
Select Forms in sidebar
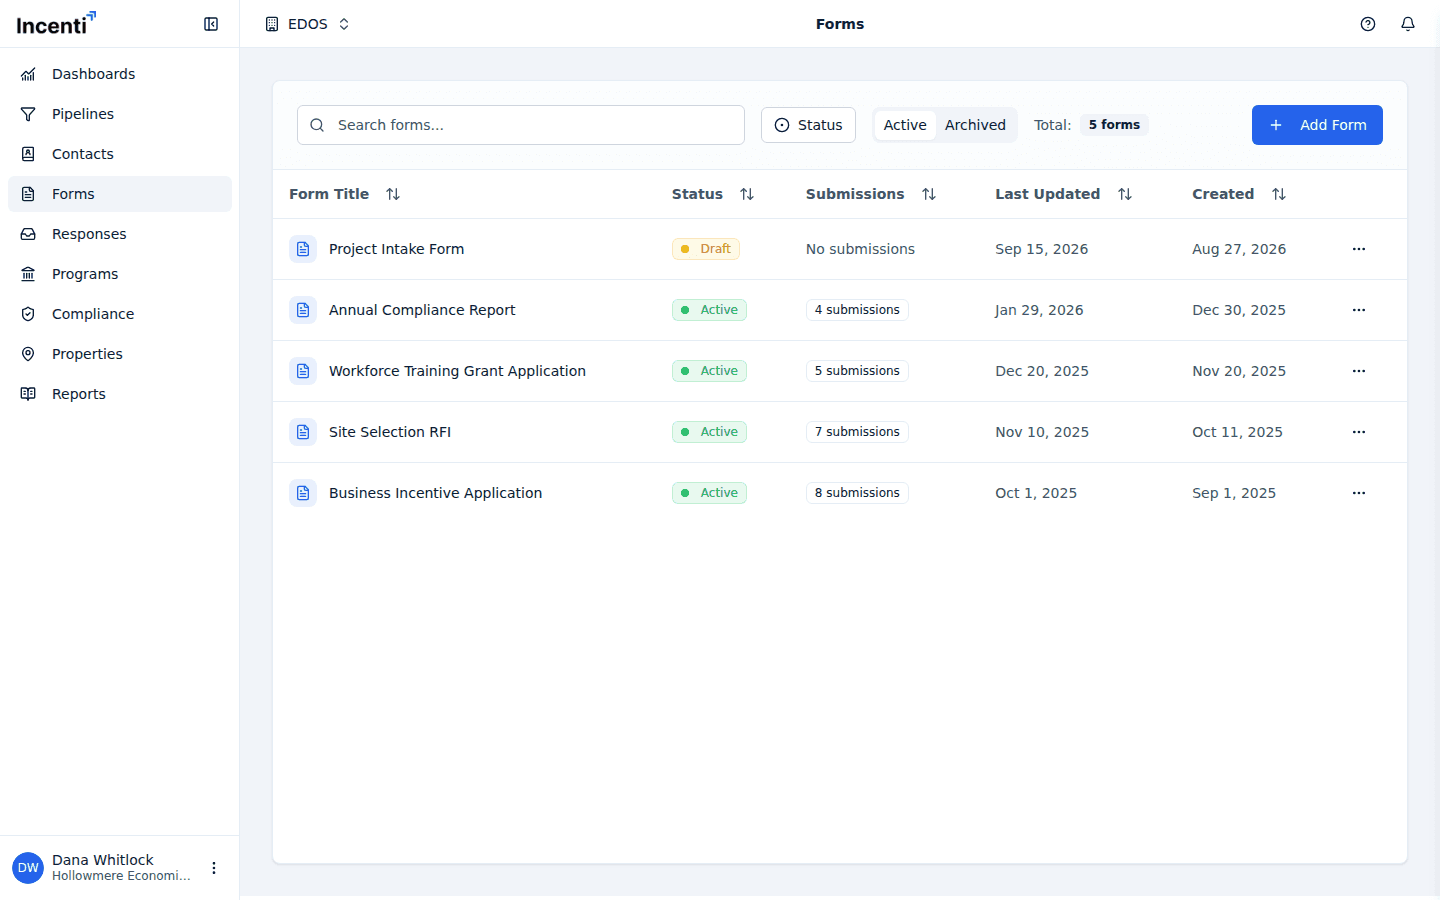pos(120,194)
